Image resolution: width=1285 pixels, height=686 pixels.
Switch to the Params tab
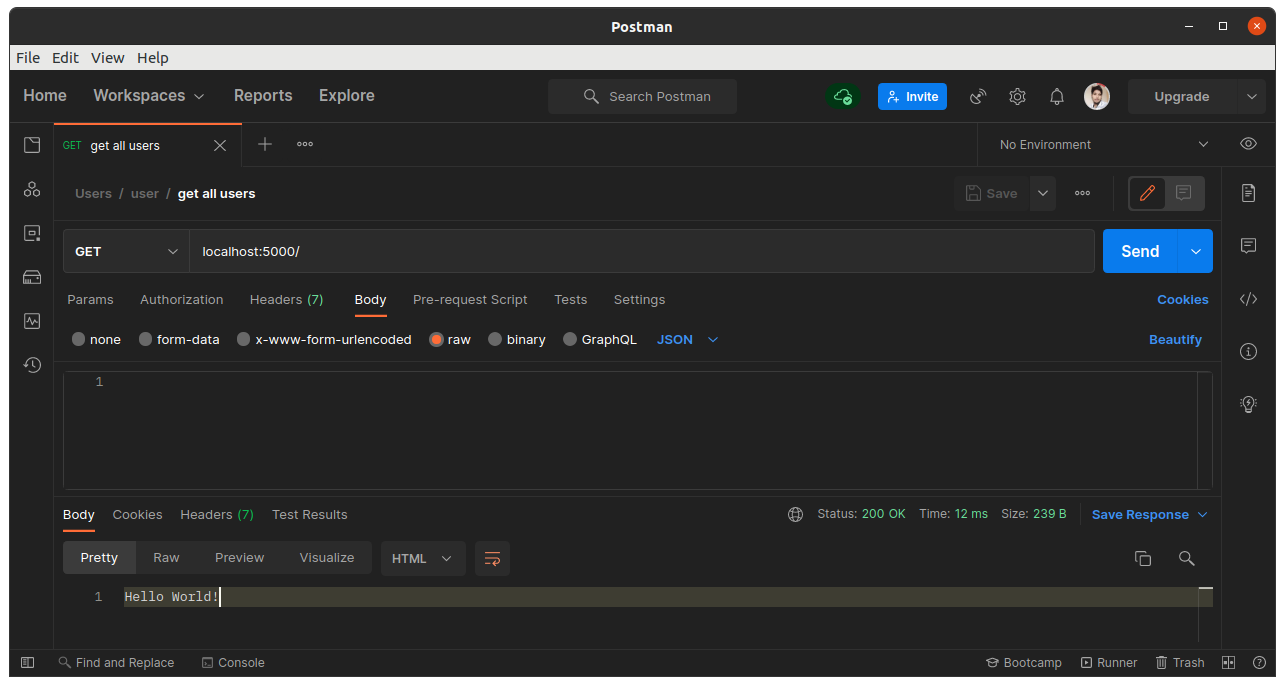pyautogui.click(x=90, y=300)
